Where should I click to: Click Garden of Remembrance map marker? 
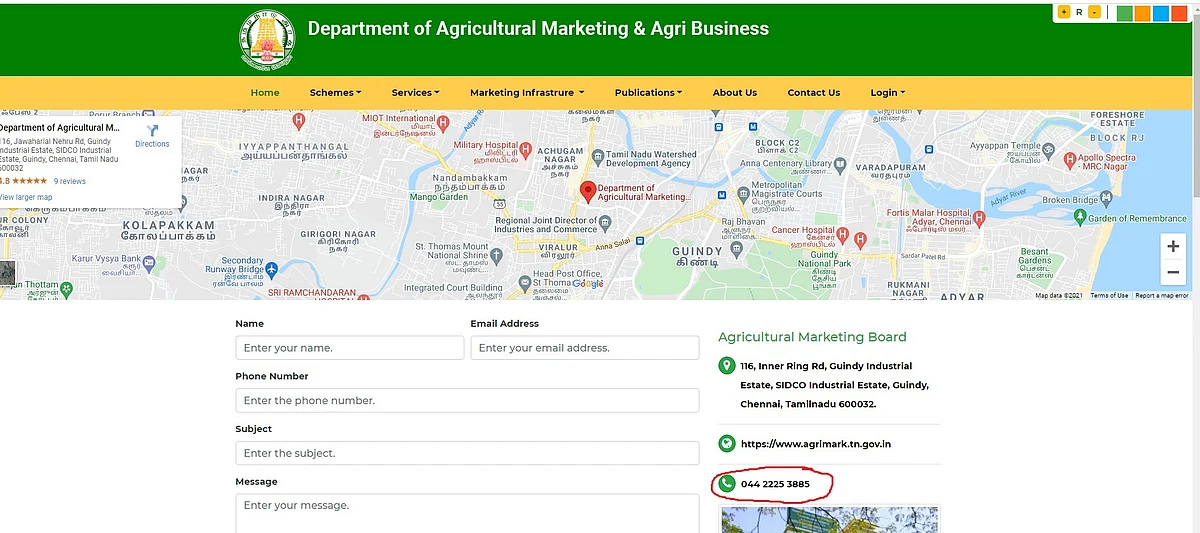click(1079, 218)
